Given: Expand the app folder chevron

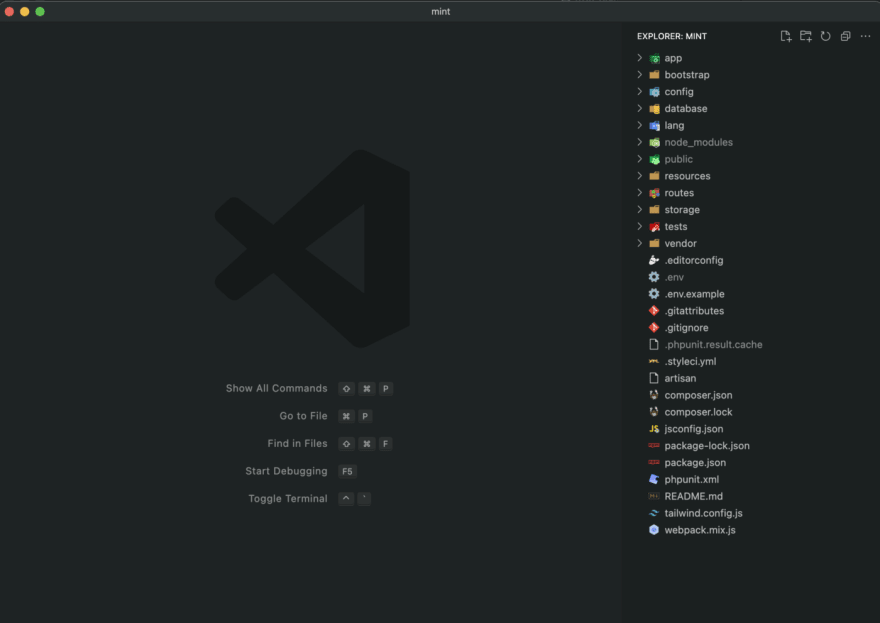Looking at the screenshot, I should tap(639, 58).
